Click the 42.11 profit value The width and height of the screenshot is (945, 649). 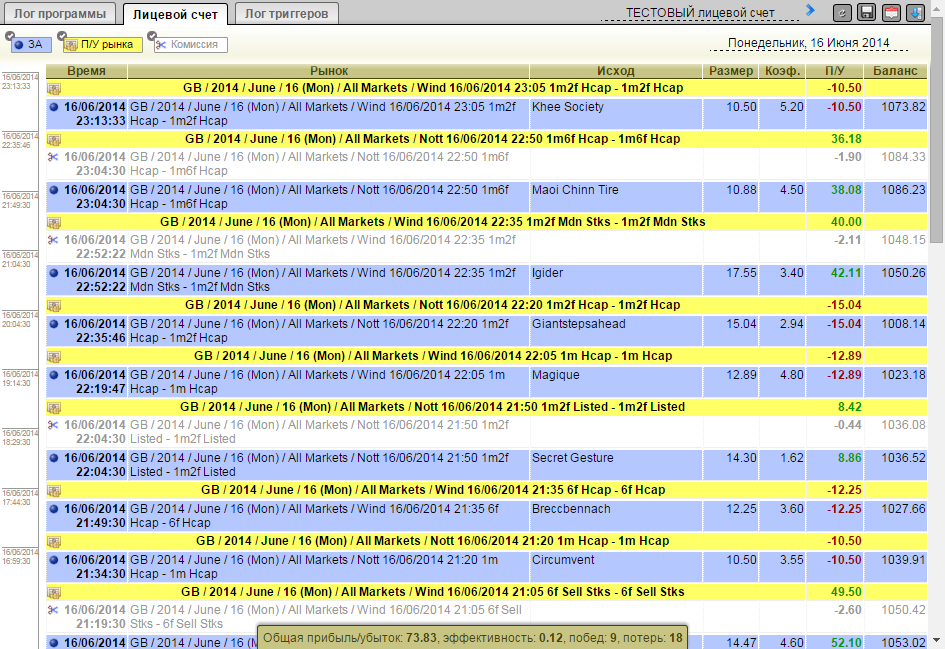[846, 273]
